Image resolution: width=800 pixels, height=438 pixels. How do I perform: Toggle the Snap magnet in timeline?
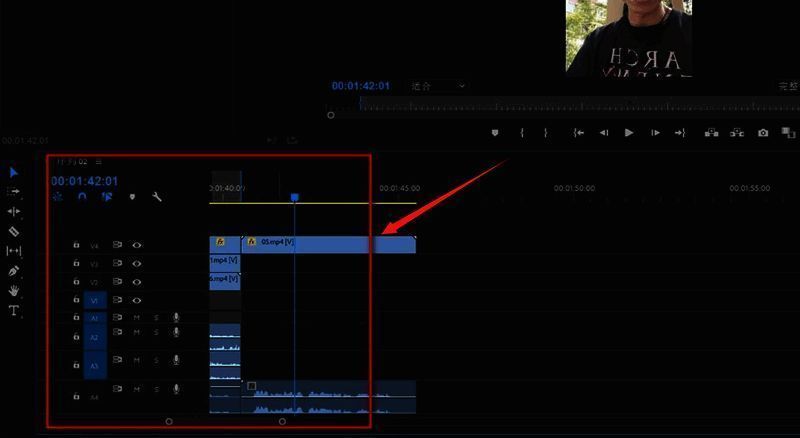click(x=82, y=197)
